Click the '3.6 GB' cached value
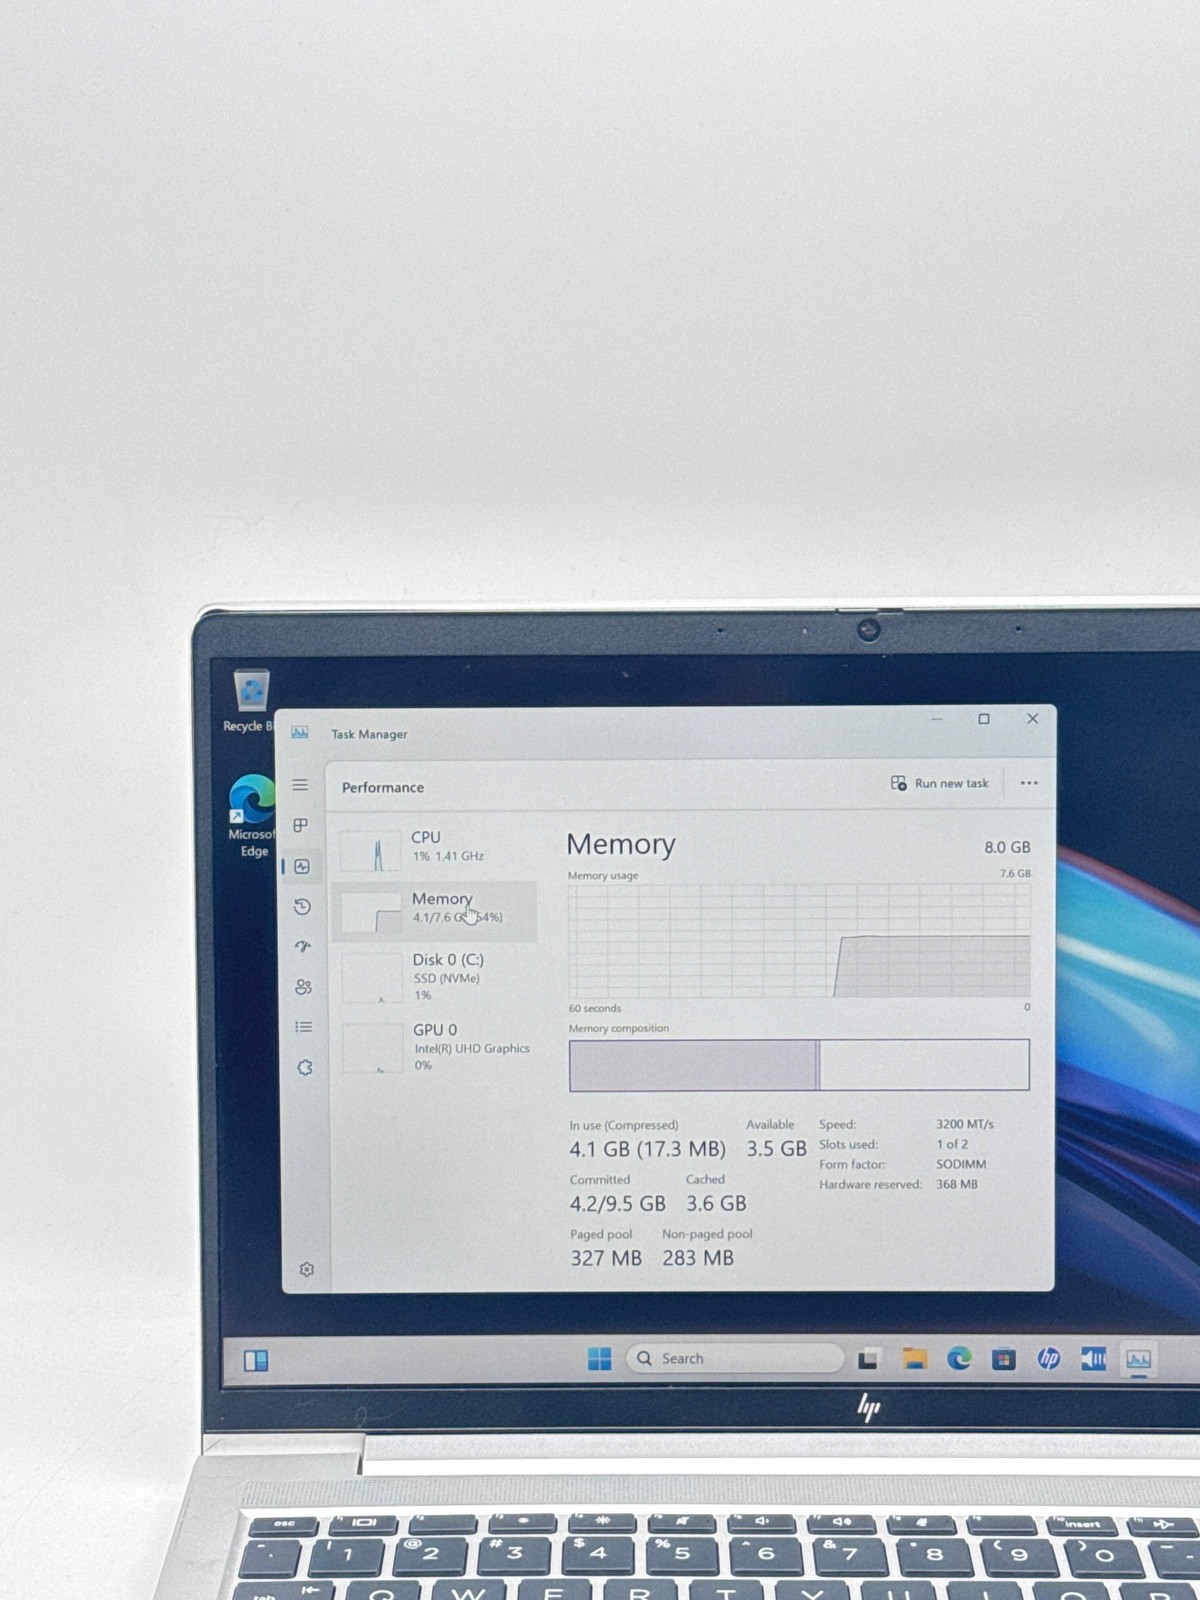This screenshot has width=1200, height=1600. pos(716,1203)
